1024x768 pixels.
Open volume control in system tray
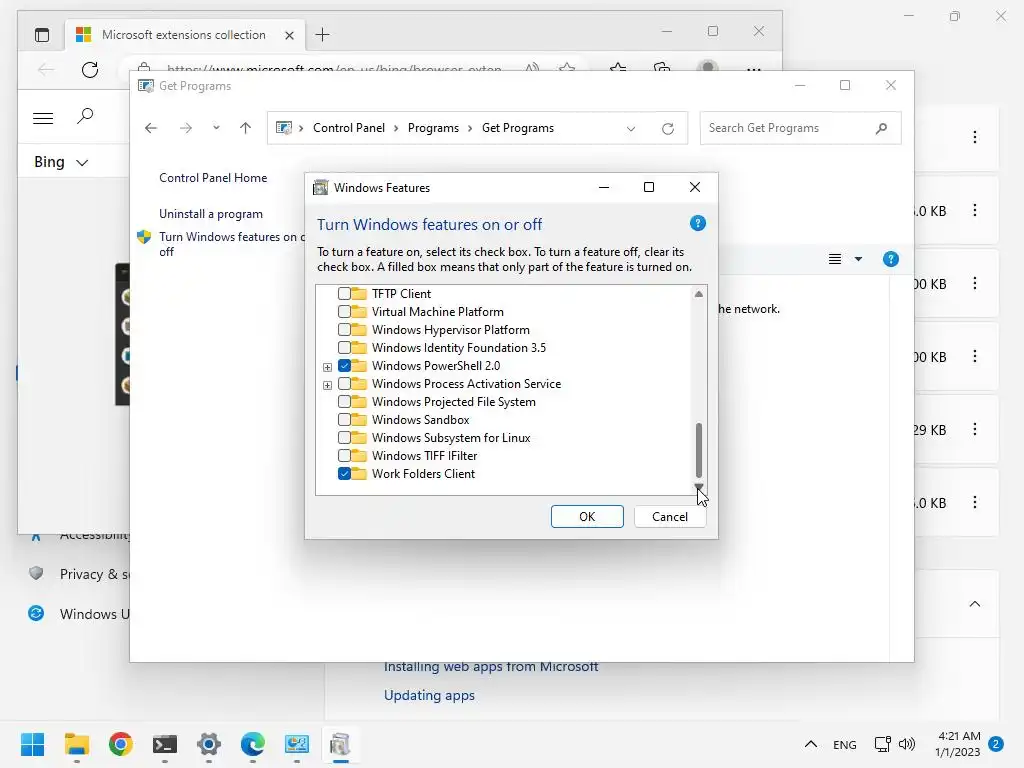point(907,744)
